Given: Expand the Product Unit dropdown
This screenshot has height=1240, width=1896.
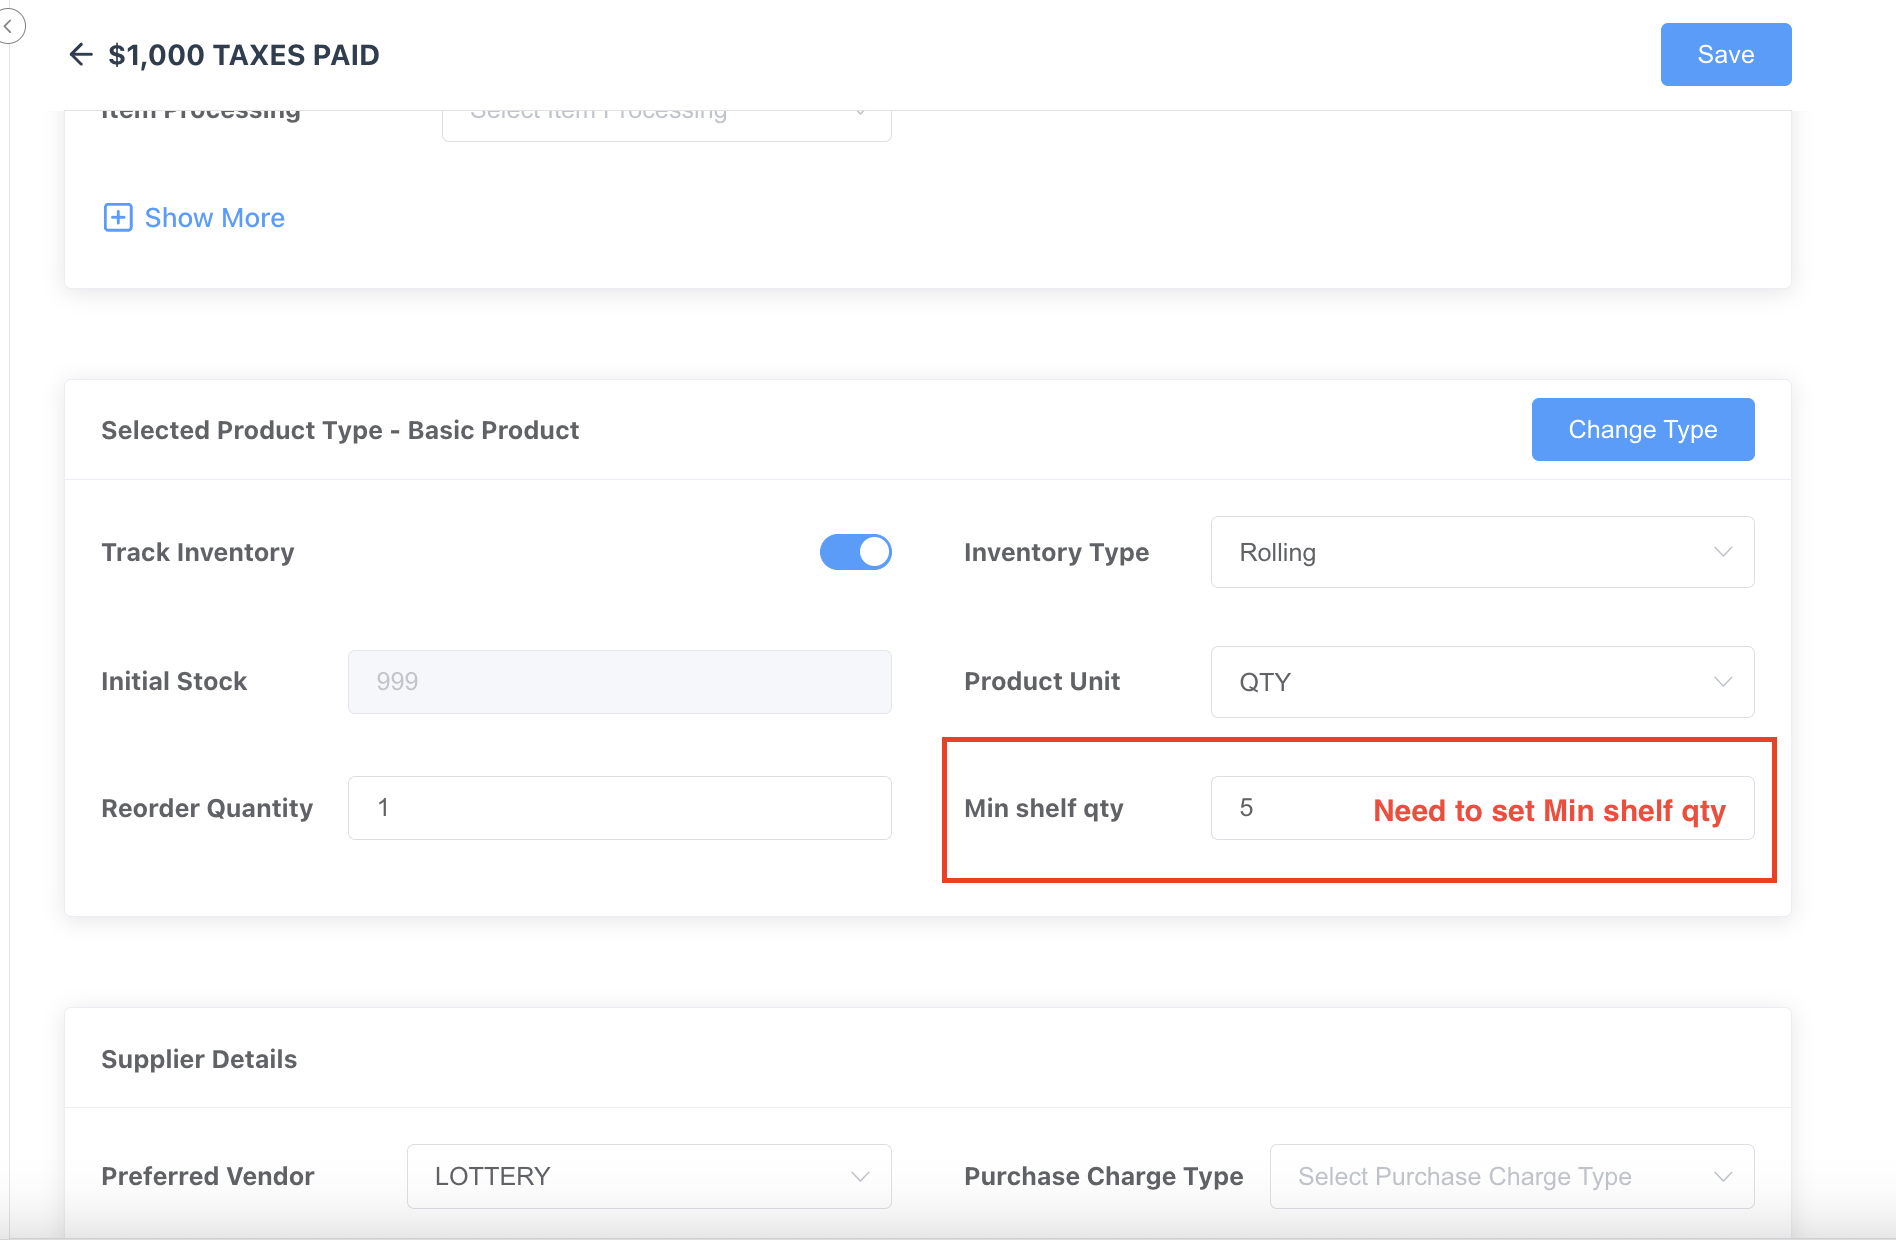Looking at the screenshot, I should pyautogui.click(x=1481, y=682).
